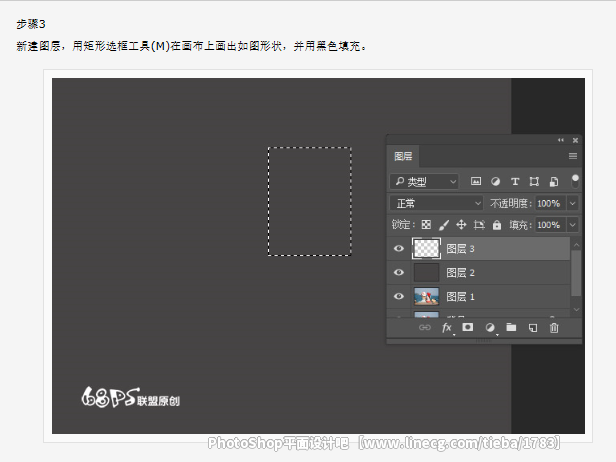Image resolution: width=616 pixels, height=462 pixels.
Task: Delete layer with trash icon
Action: tap(554, 328)
